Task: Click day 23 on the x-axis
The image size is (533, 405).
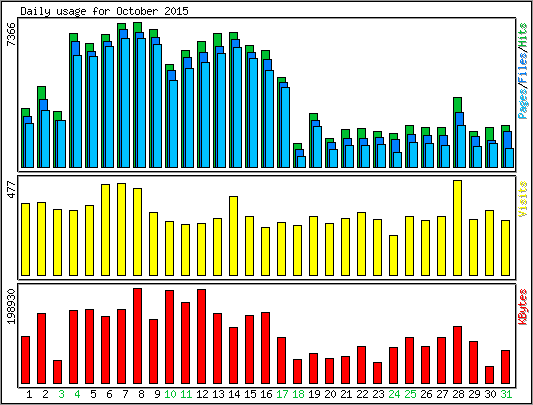Action: (x=378, y=394)
